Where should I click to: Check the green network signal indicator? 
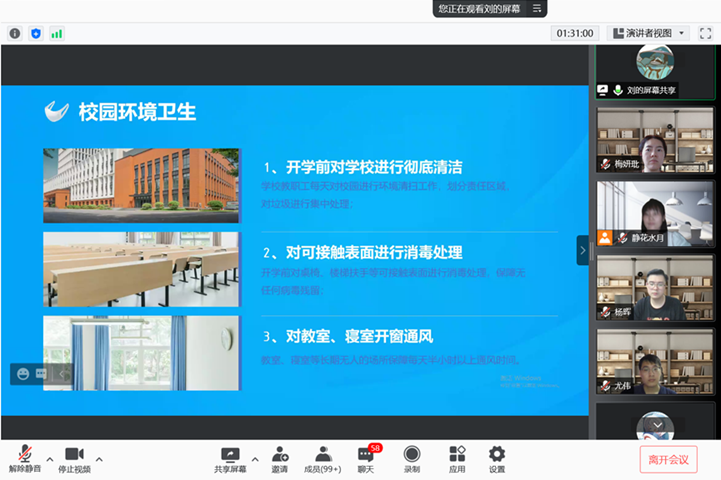57,33
